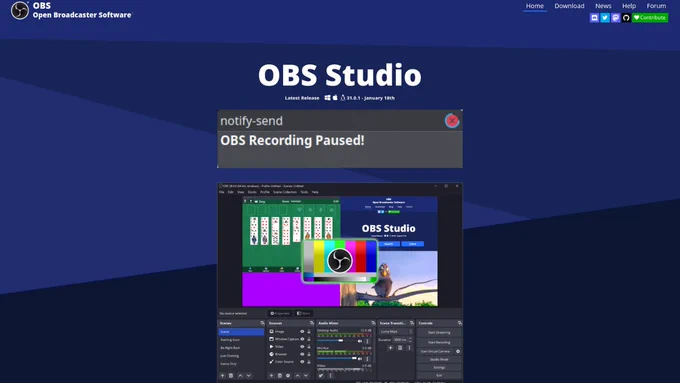
Task: Click the OBS logo in the header
Action: click(20, 10)
